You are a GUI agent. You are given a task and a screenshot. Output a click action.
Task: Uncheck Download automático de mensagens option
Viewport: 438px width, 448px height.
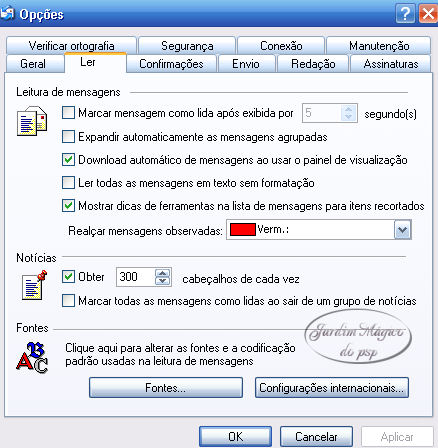[68, 160]
